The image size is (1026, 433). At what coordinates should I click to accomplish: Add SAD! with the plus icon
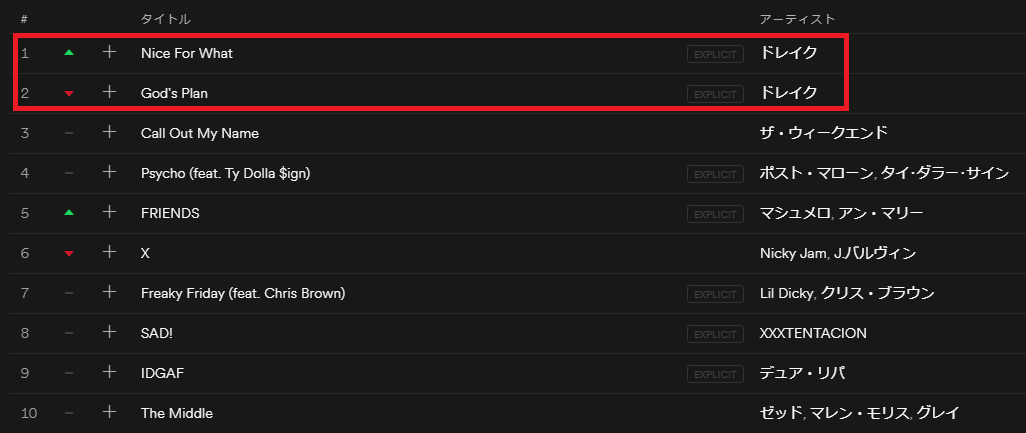tap(110, 333)
